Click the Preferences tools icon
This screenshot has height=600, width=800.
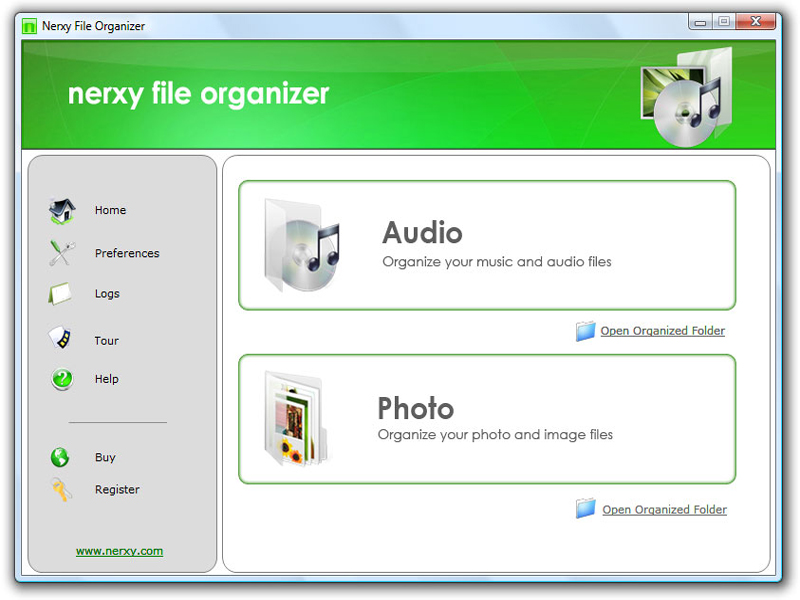pos(62,253)
